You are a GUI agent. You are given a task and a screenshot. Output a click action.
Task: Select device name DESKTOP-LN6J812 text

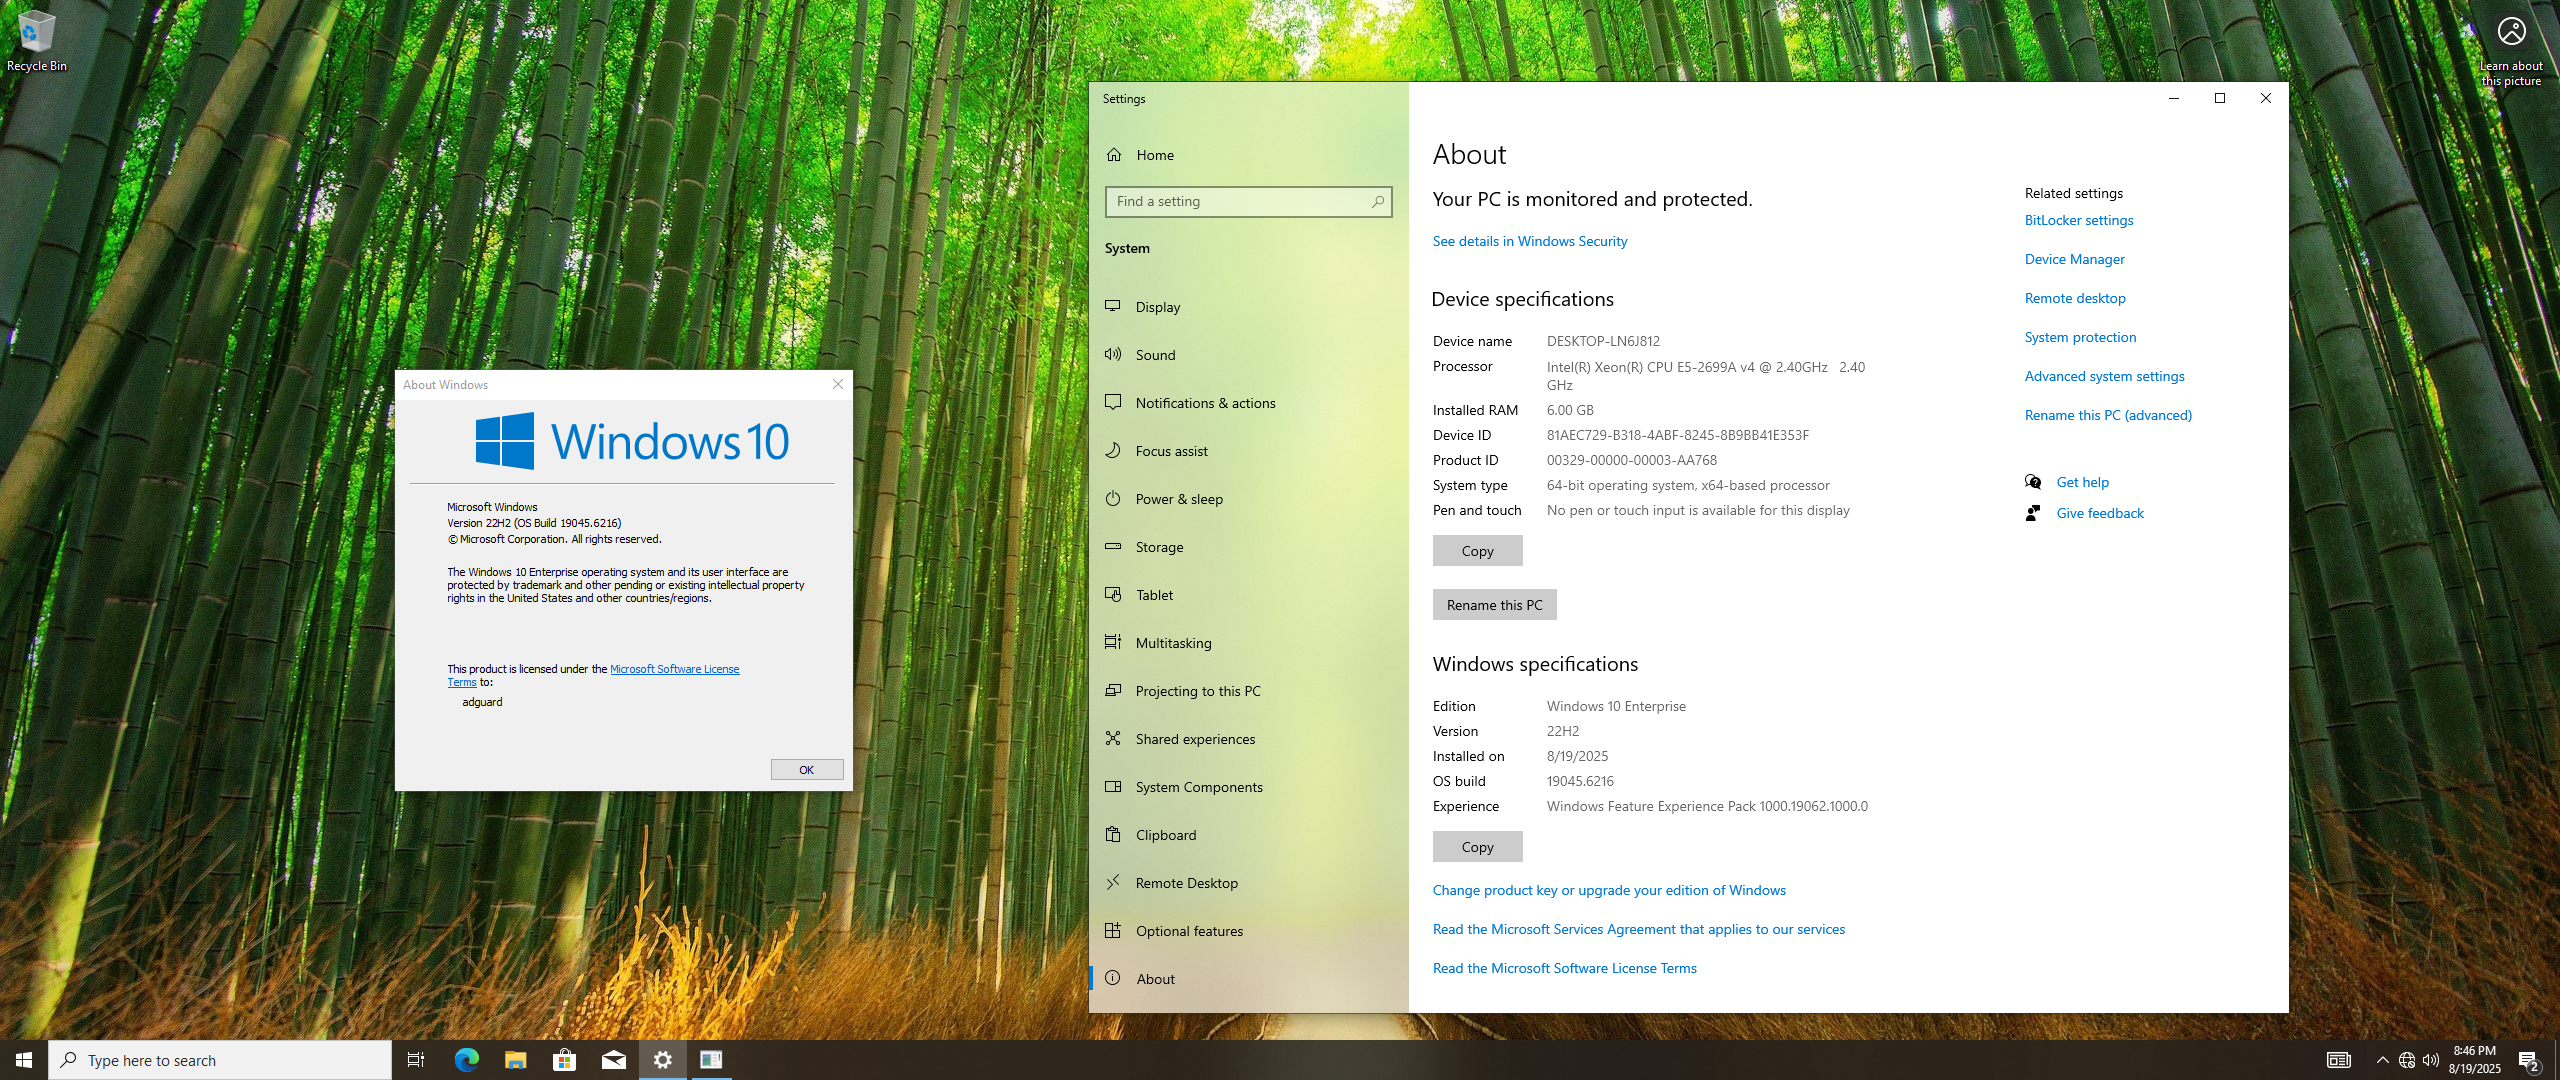[1603, 341]
